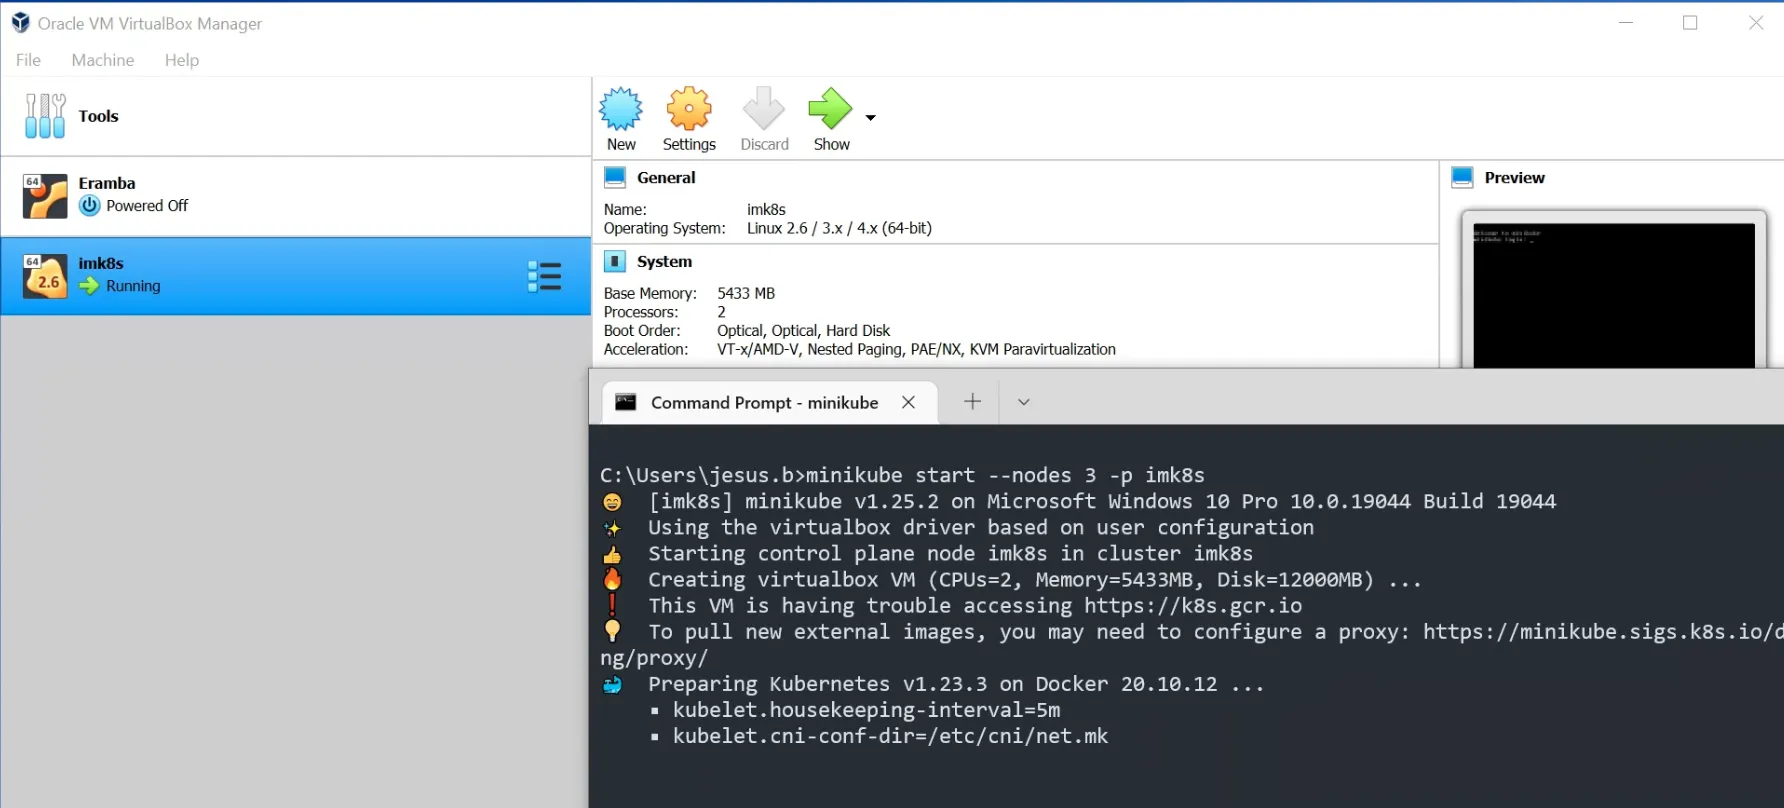Open a new terminal tab
The image size is (1784, 808).
click(x=972, y=402)
